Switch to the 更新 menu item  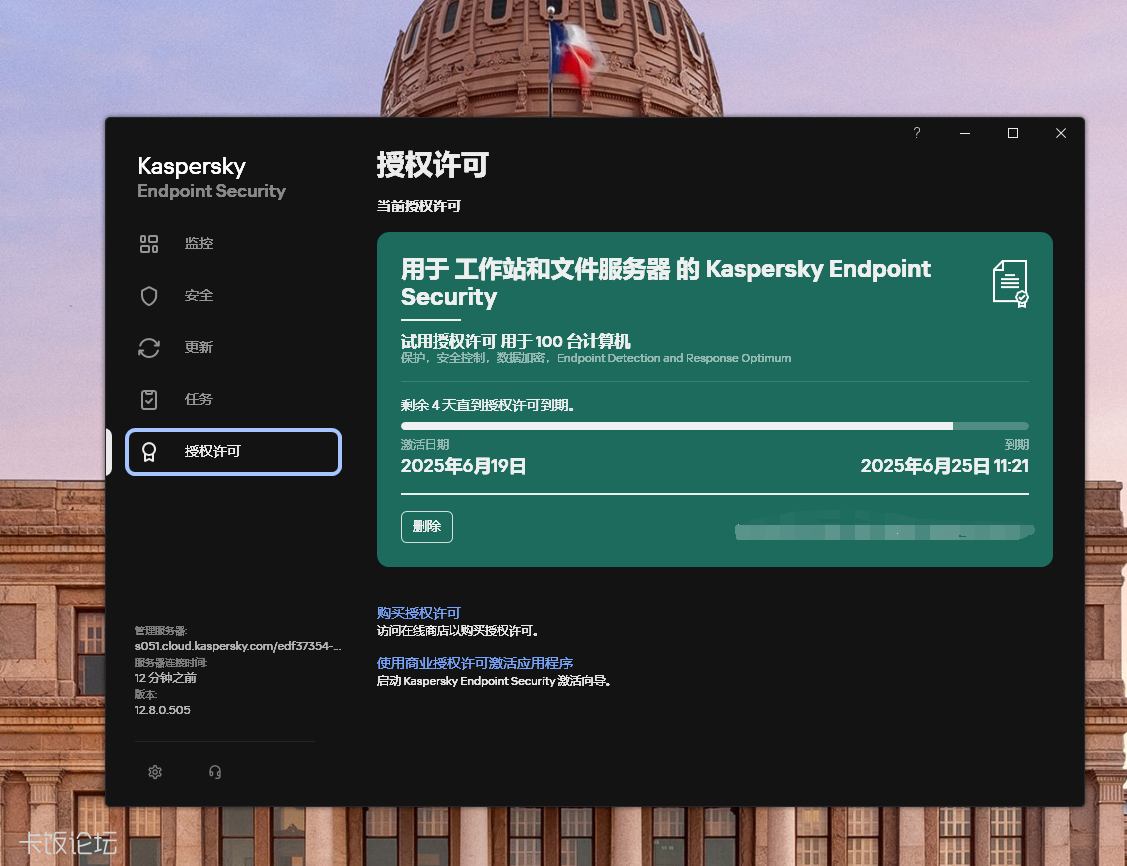[233, 348]
